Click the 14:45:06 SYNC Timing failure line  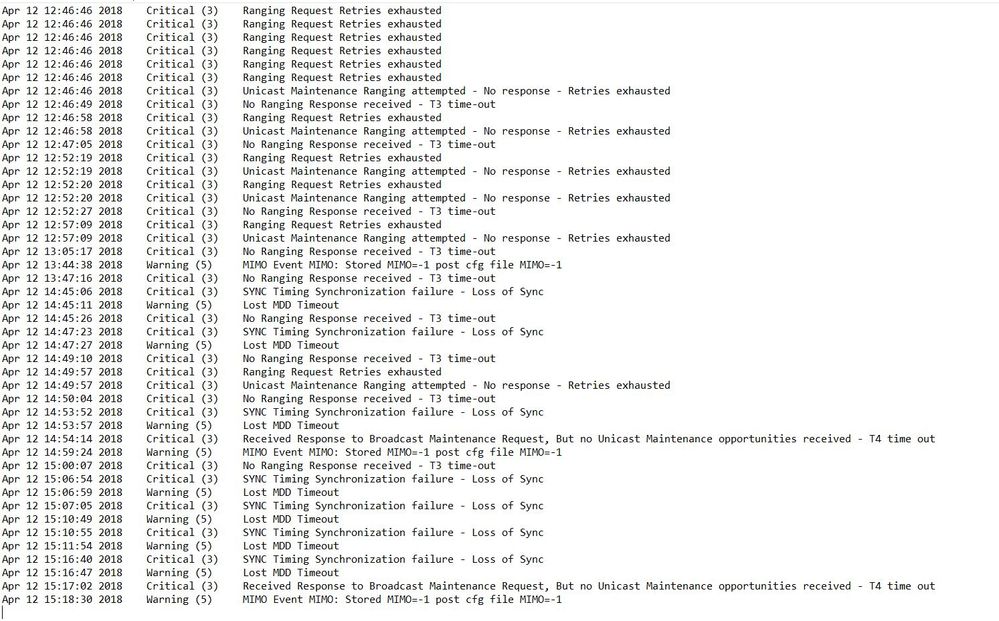[x=393, y=292]
